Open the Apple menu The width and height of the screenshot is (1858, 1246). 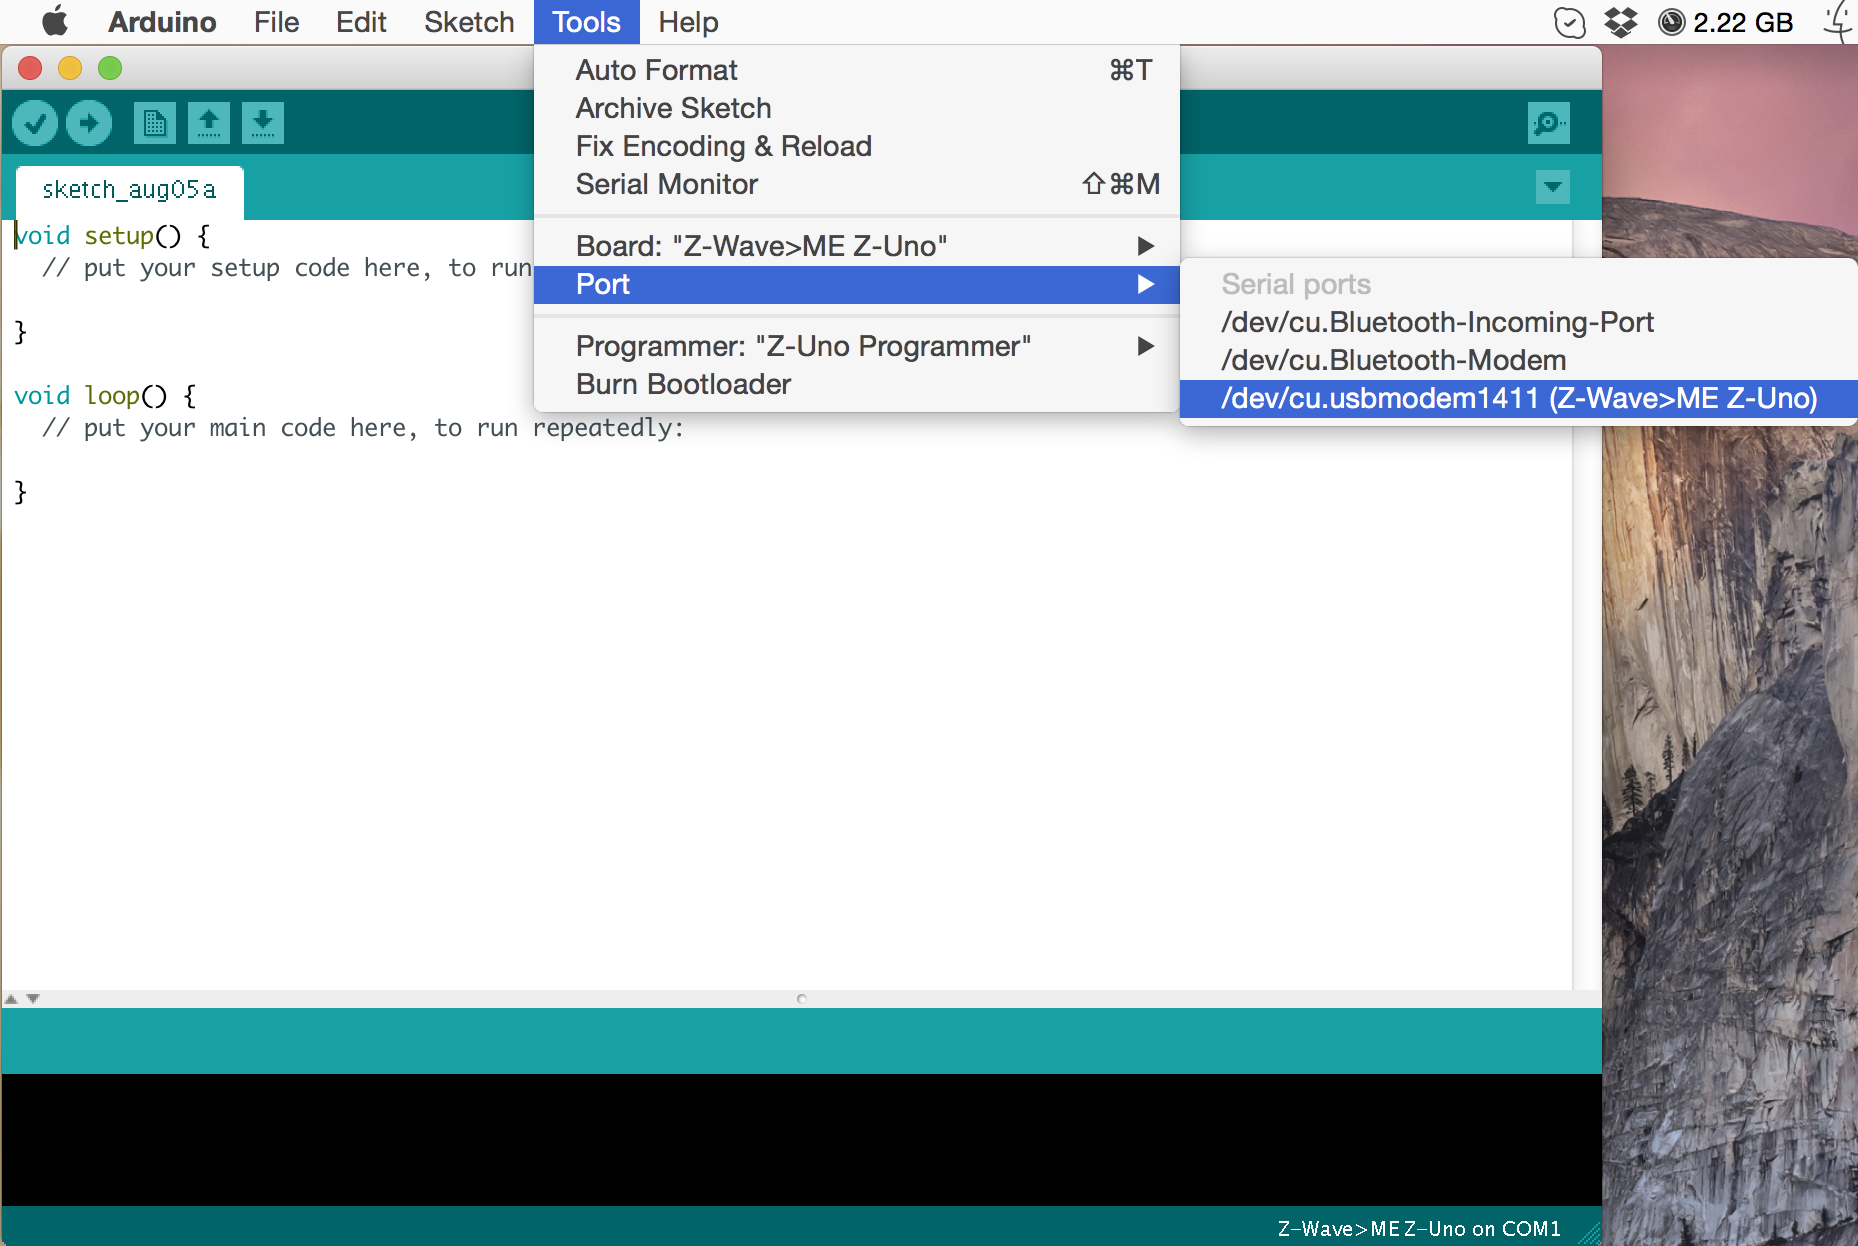(55, 21)
